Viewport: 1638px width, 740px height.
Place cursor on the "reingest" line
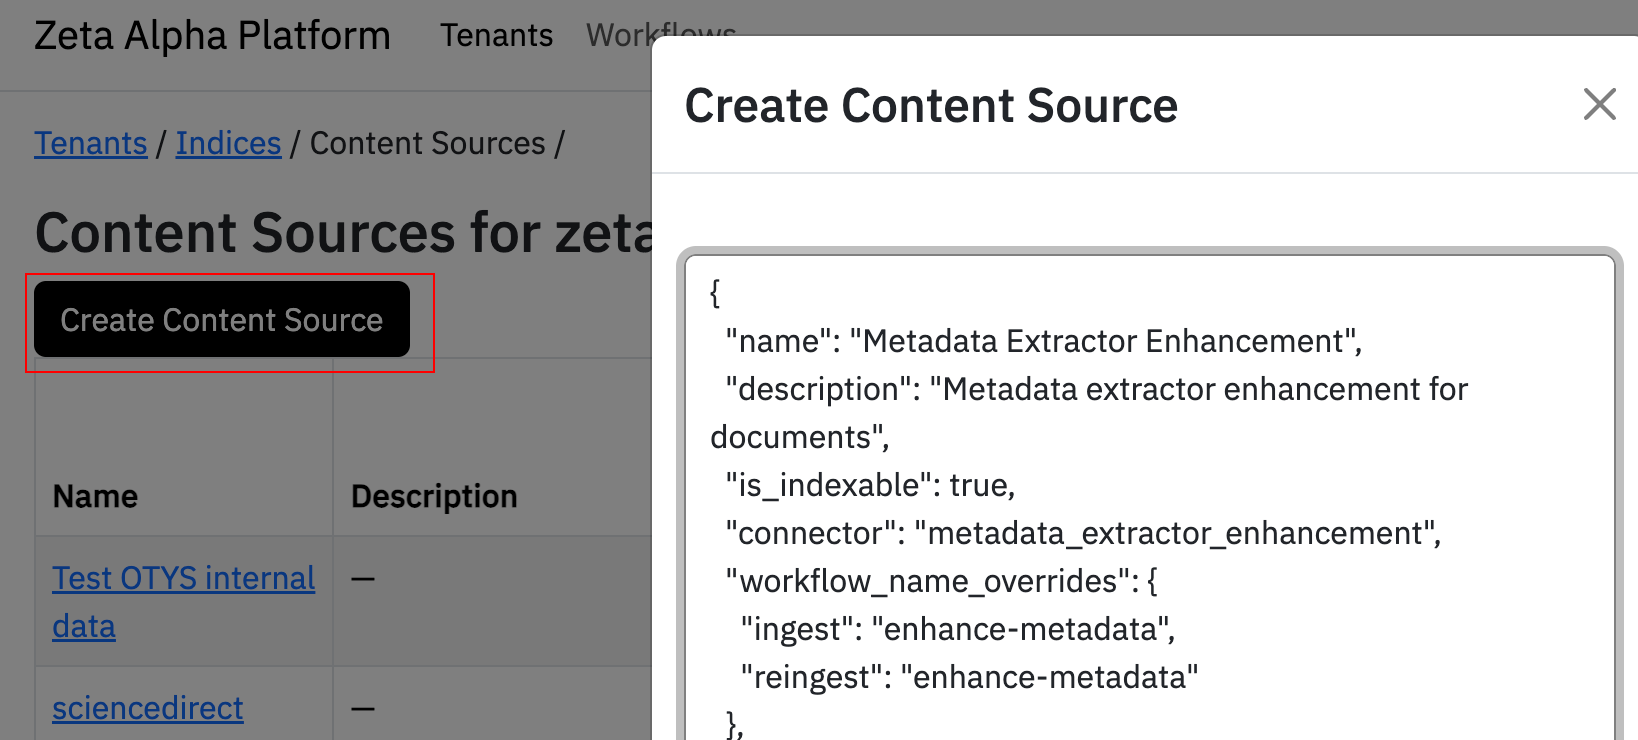(x=969, y=678)
